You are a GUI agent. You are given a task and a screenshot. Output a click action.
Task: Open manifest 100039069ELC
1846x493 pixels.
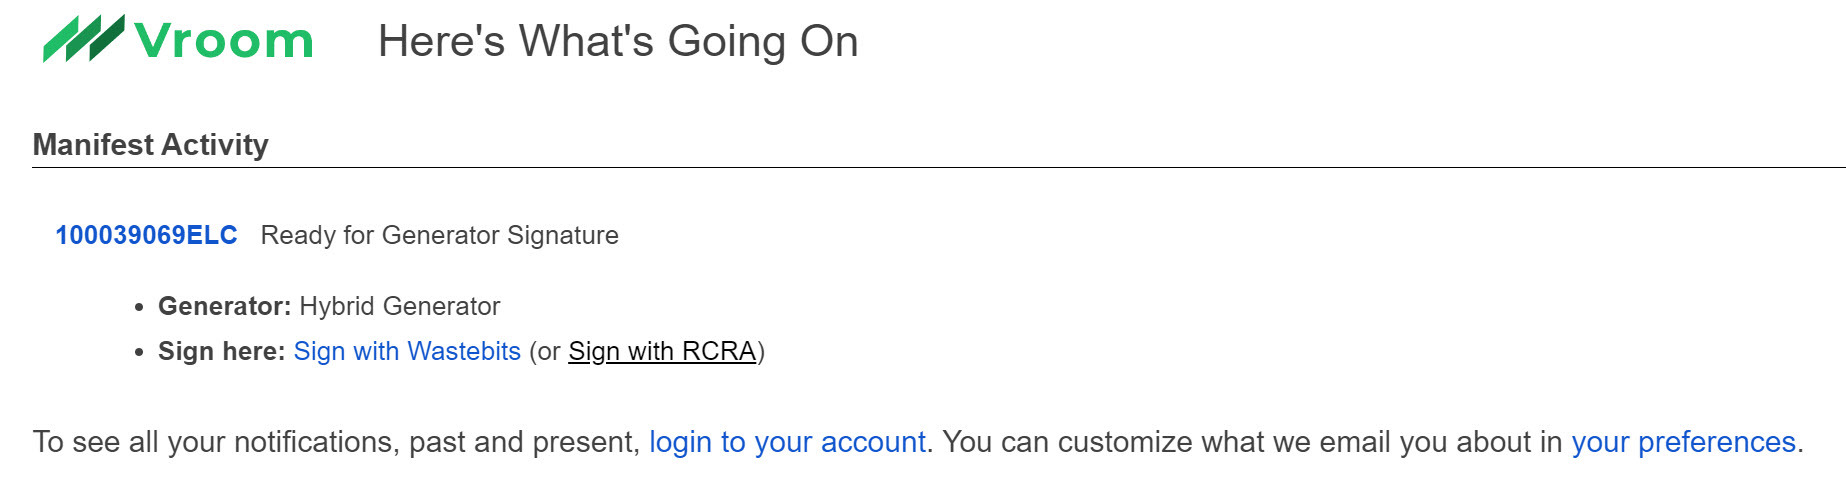[146, 235]
